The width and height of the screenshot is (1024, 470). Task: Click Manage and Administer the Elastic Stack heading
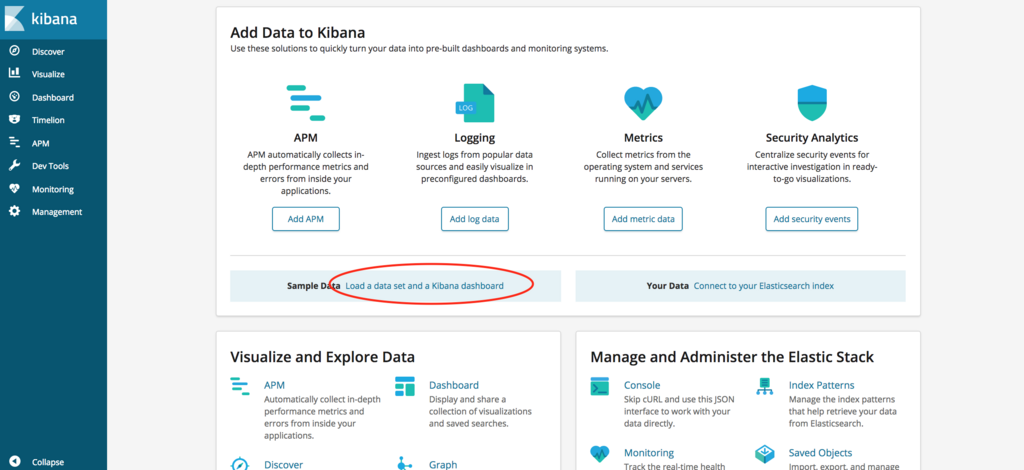(x=732, y=357)
